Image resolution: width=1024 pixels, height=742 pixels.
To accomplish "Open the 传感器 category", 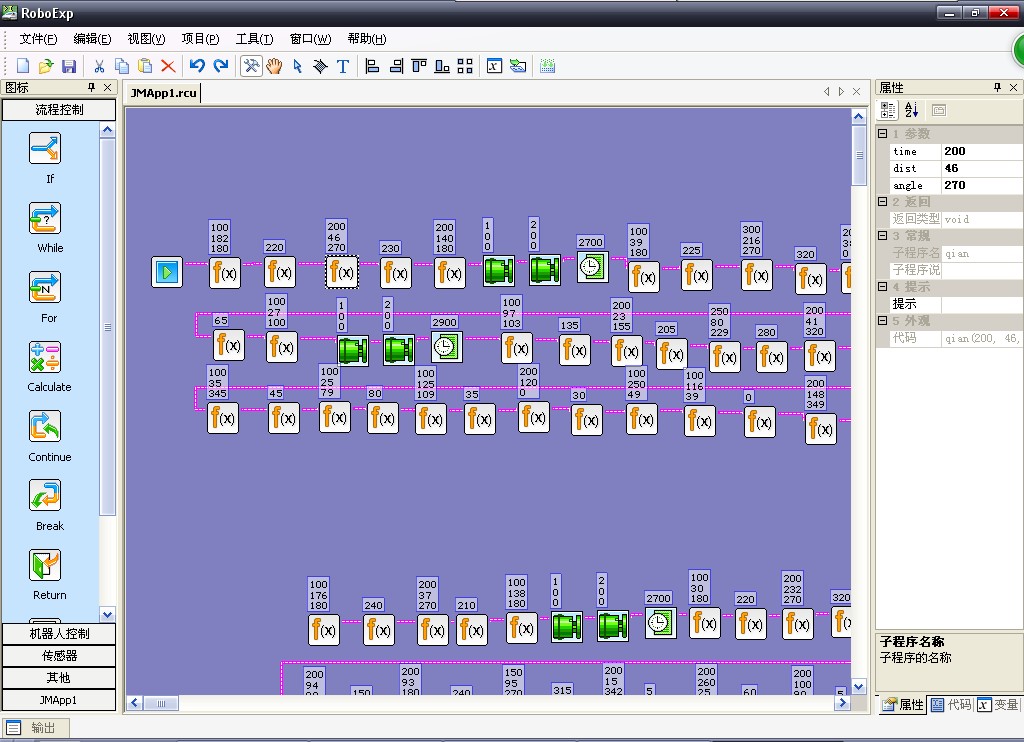I will (59, 656).
